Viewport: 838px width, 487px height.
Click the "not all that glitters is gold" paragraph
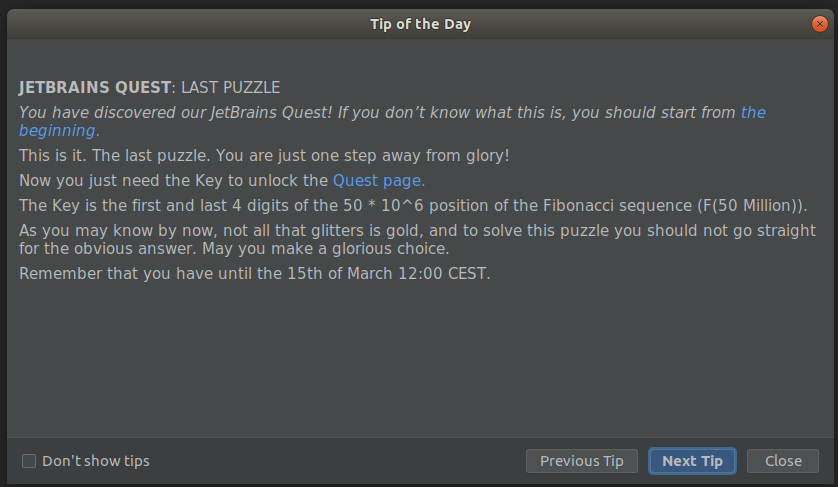pos(417,239)
